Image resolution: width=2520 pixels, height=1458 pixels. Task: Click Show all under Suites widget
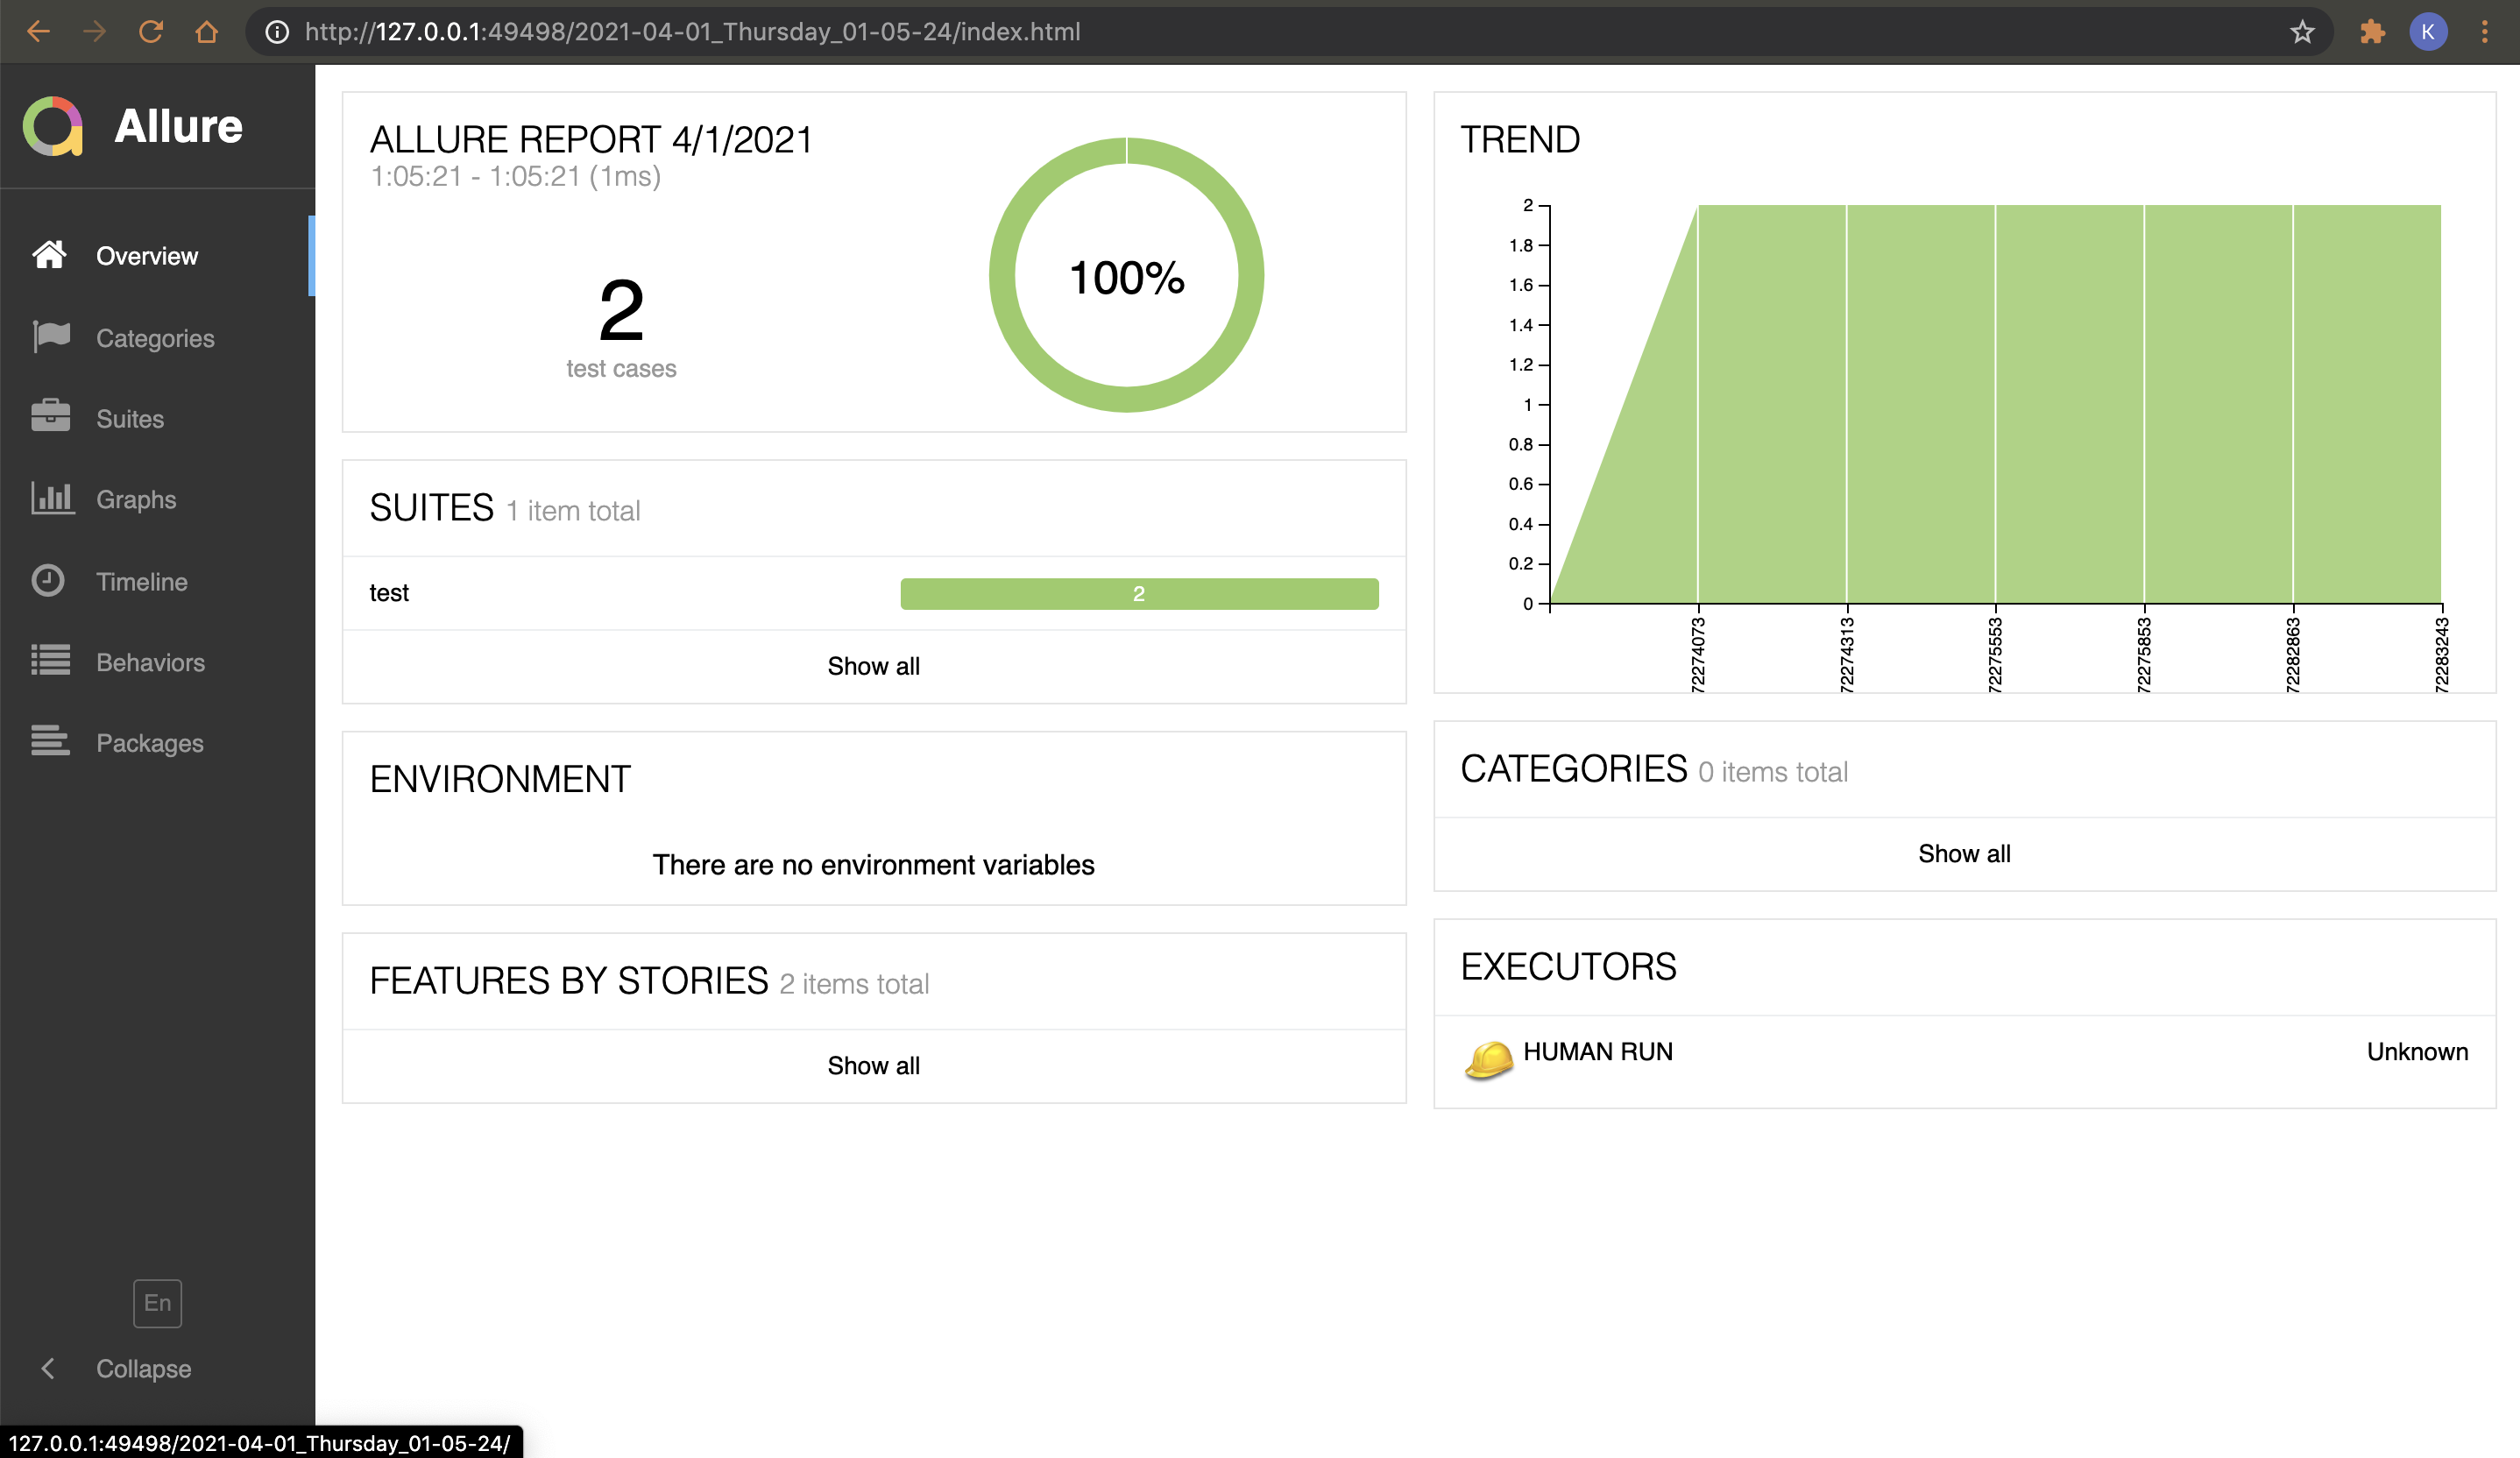(873, 666)
